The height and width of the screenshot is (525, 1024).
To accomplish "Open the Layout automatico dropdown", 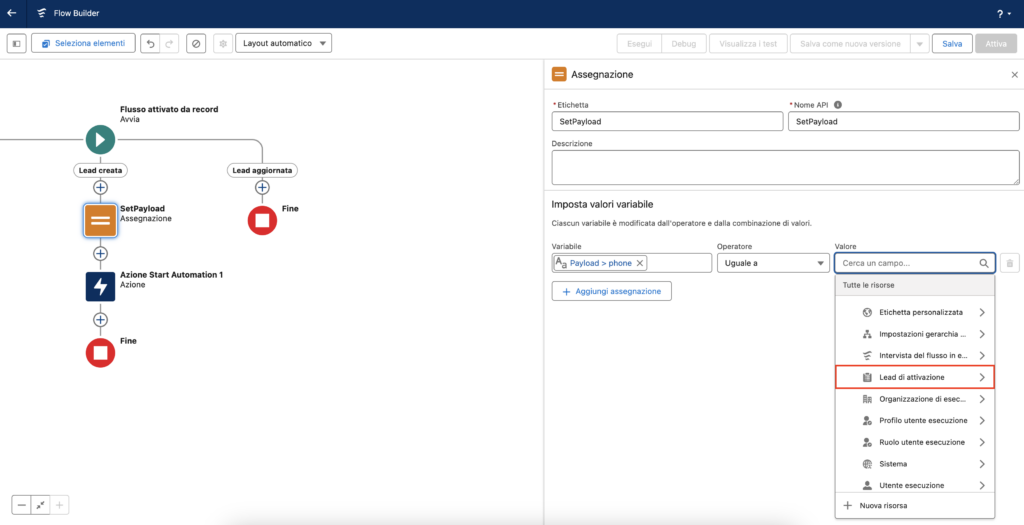I will point(283,44).
